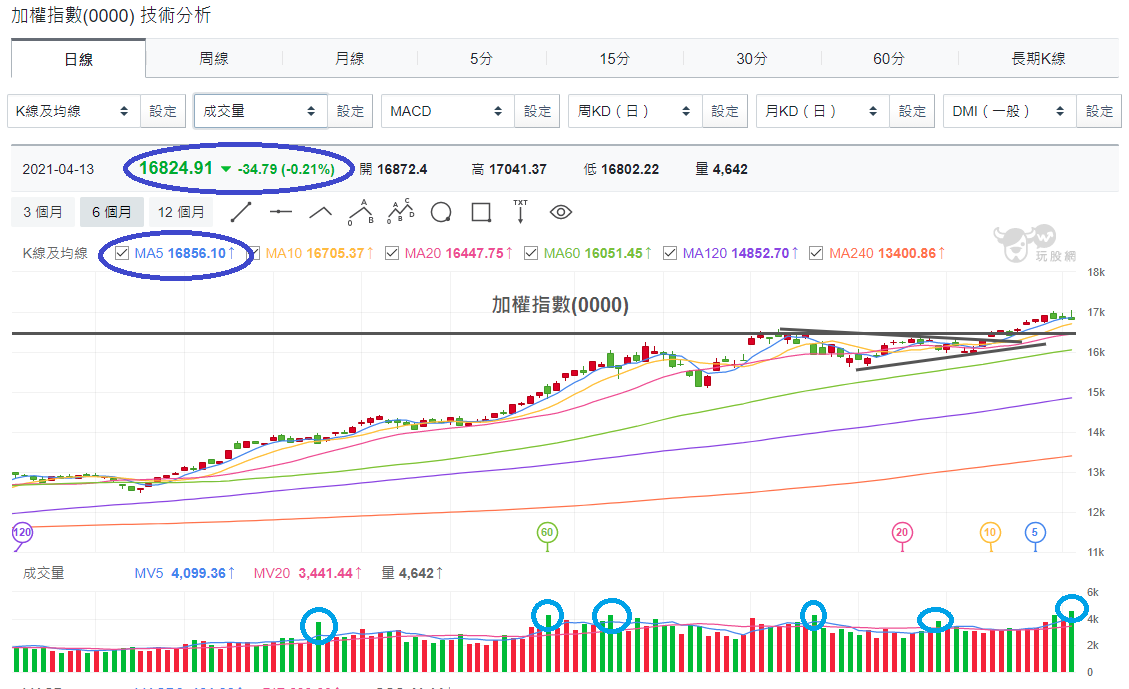This screenshot has height=689, width=1129.
Task: Expand the 周KD(日) indicator dropdown
Action: click(635, 111)
